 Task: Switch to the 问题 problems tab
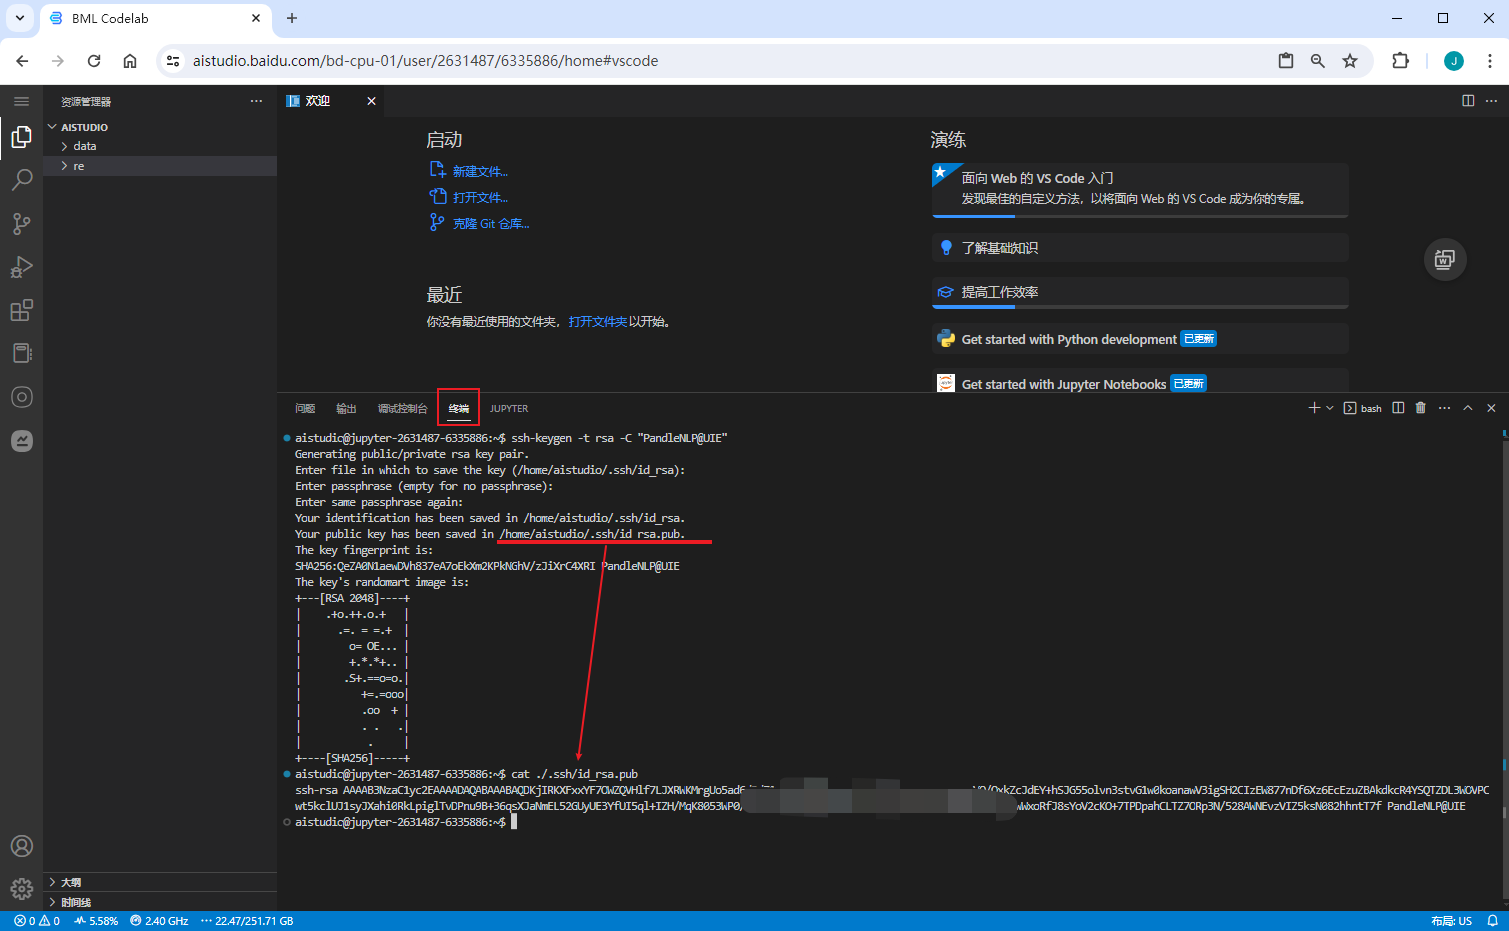[305, 408]
